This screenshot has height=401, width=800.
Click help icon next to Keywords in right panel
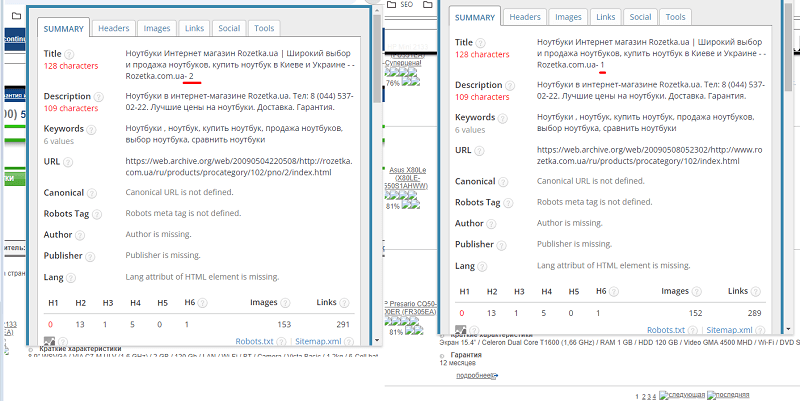pos(503,118)
